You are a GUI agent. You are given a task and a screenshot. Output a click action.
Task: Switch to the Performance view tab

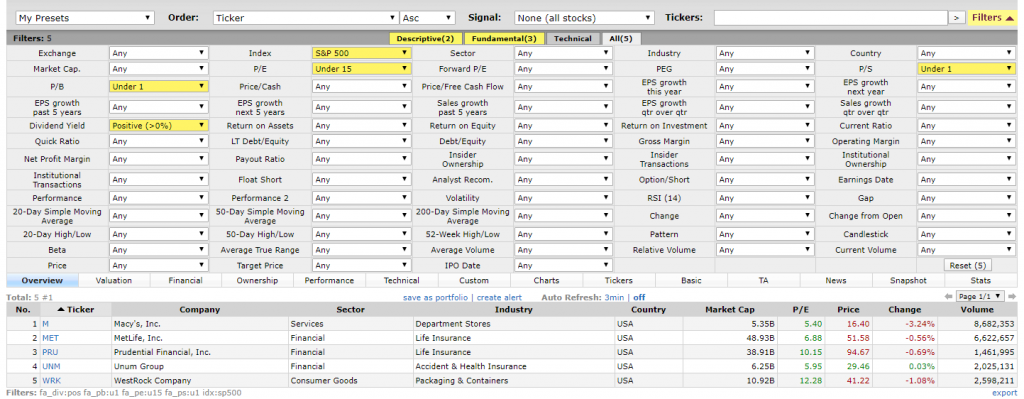pos(329,281)
